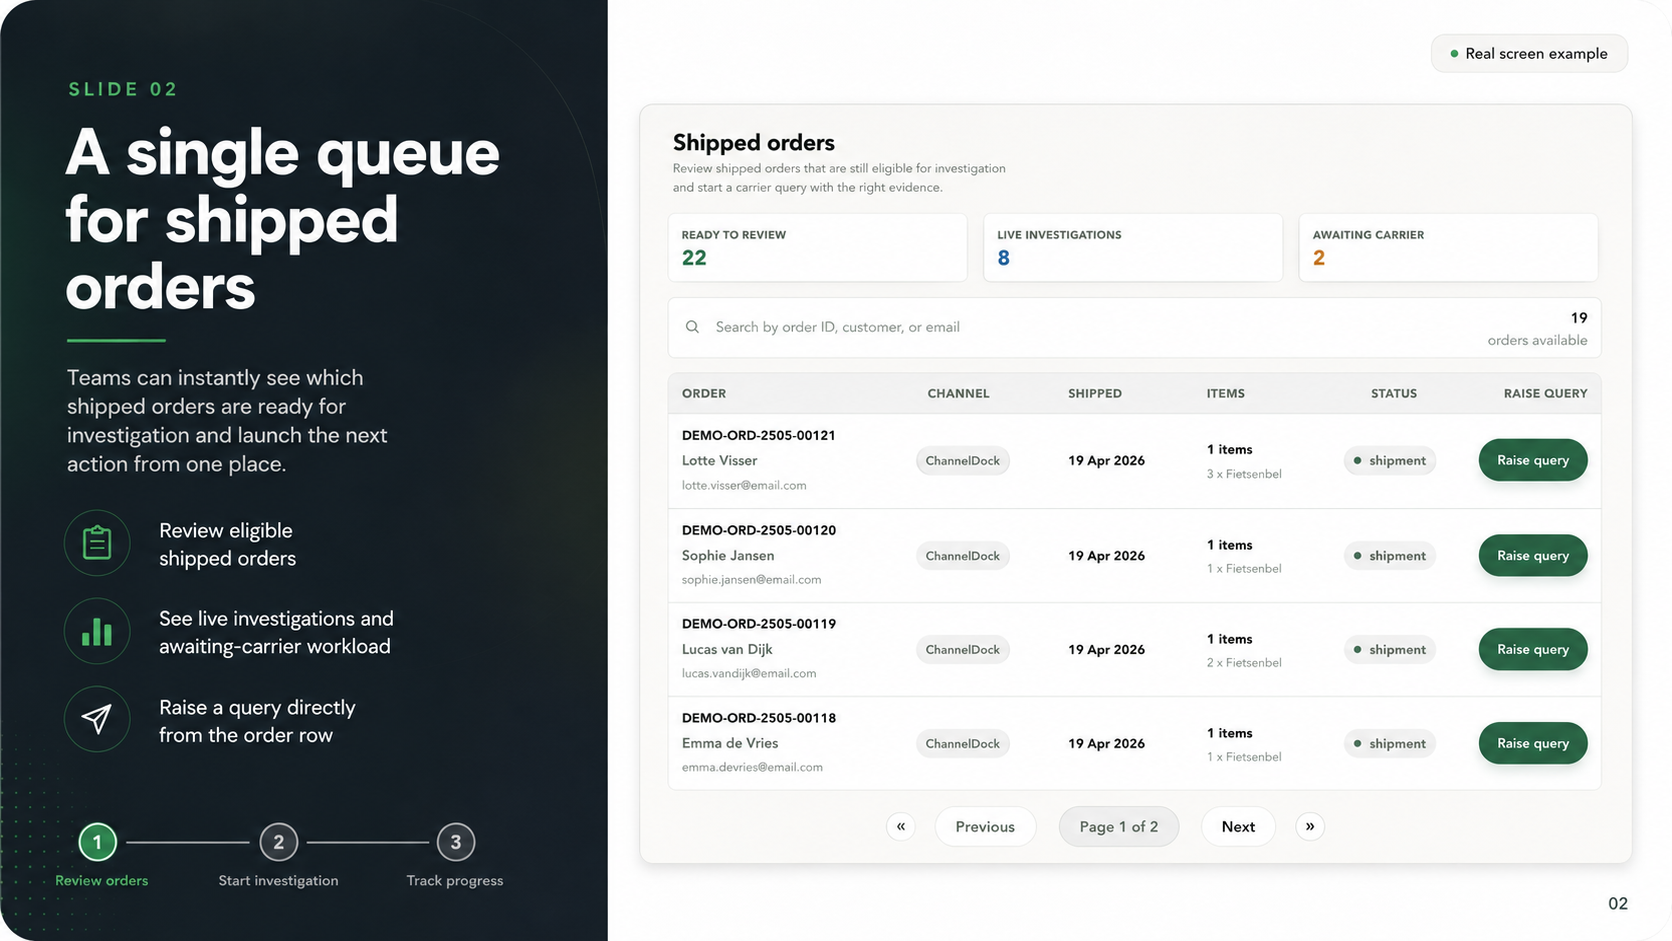
Task: Open the Live Investigations card
Action: coord(1133,247)
